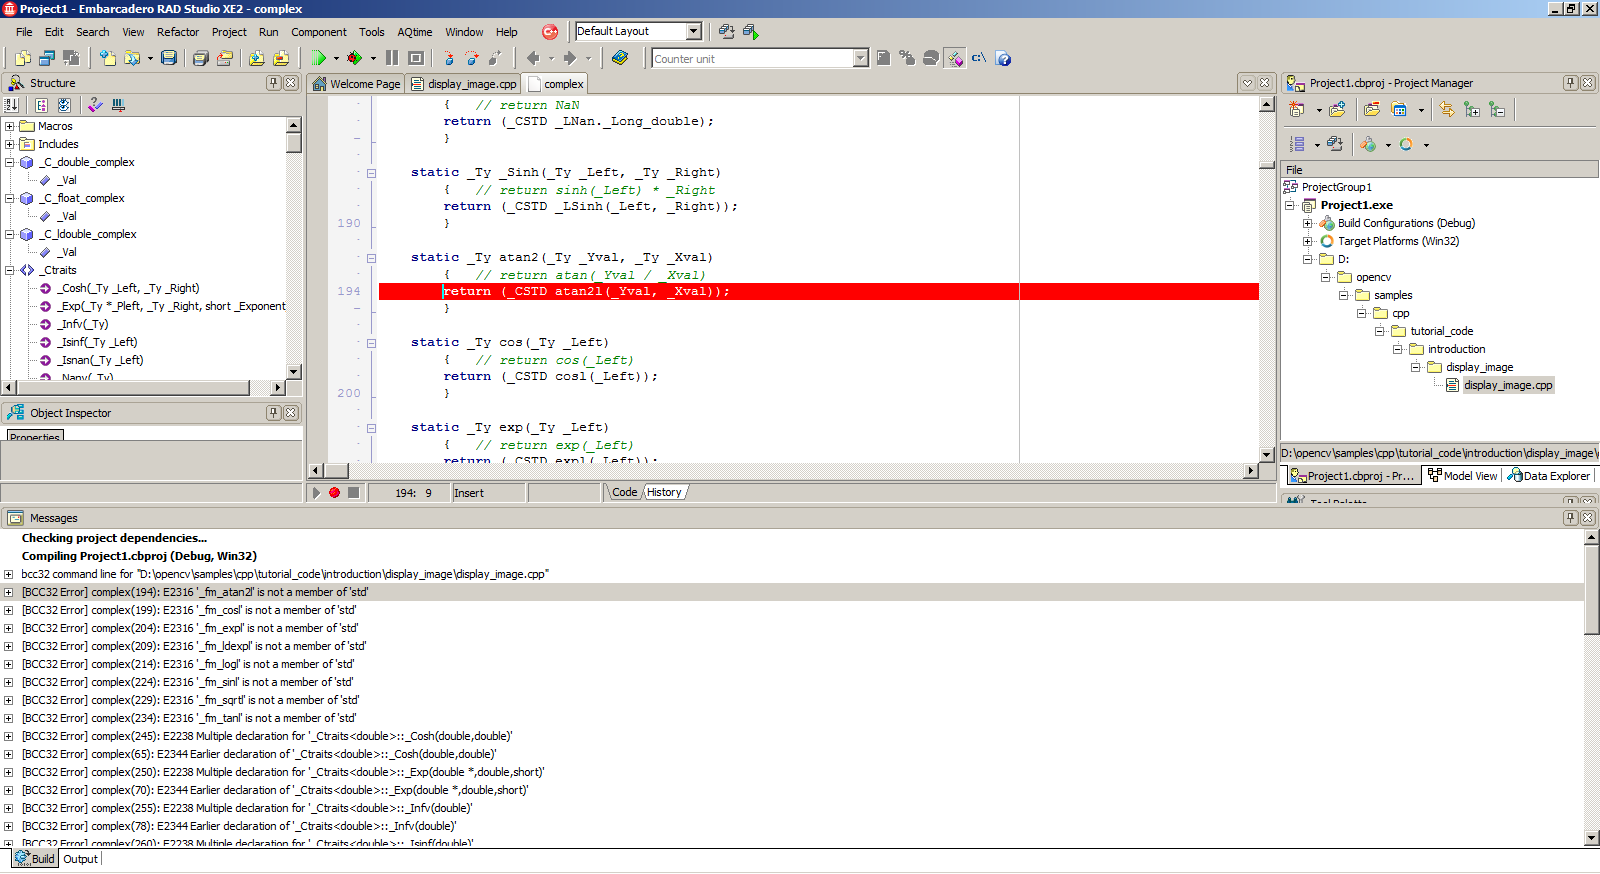
Task: Open the AQtime menu
Action: point(415,32)
